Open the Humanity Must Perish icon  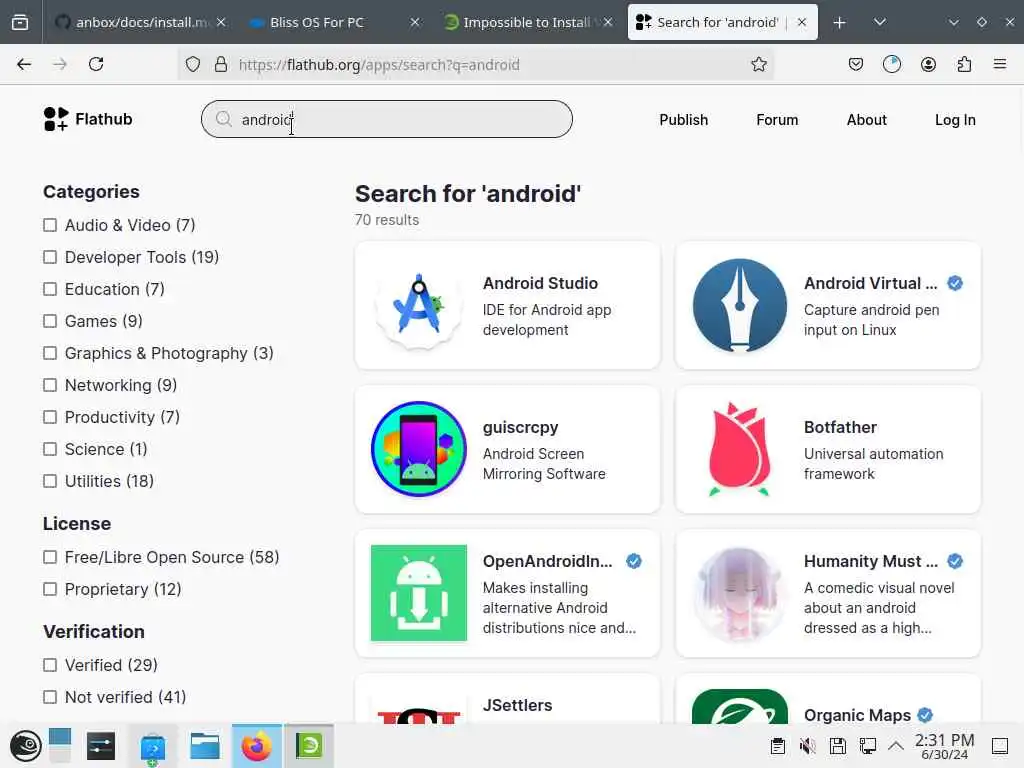[x=740, y=593]
